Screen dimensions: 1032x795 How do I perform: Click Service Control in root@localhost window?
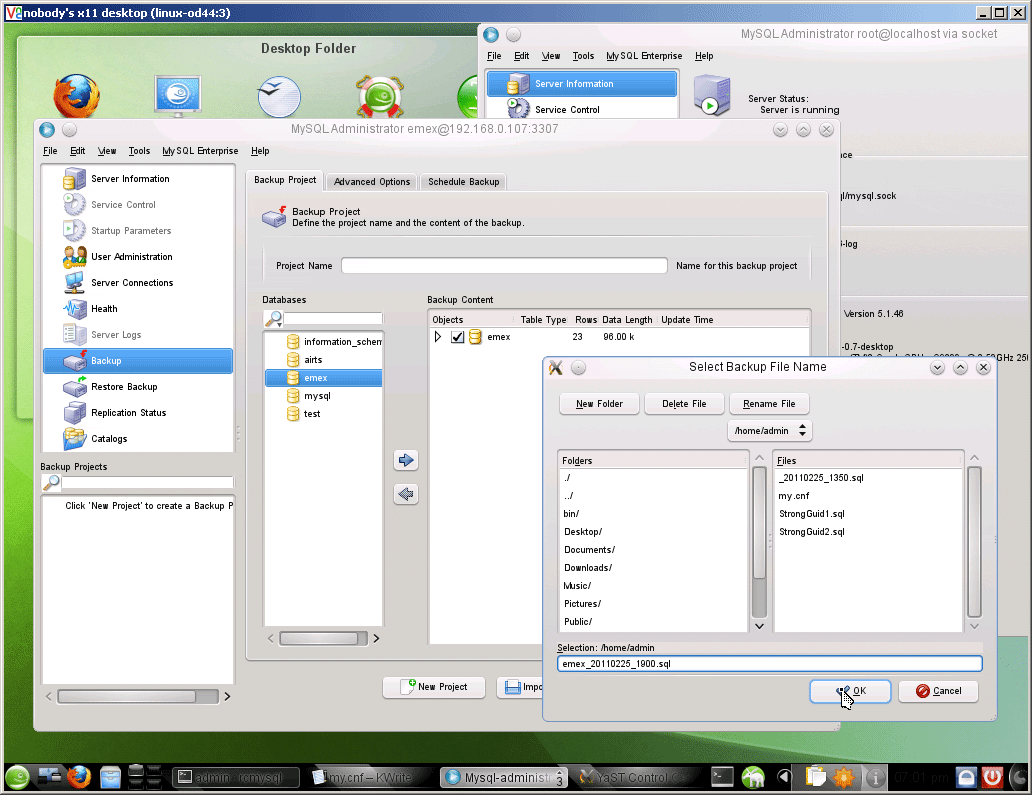(582, 109)
